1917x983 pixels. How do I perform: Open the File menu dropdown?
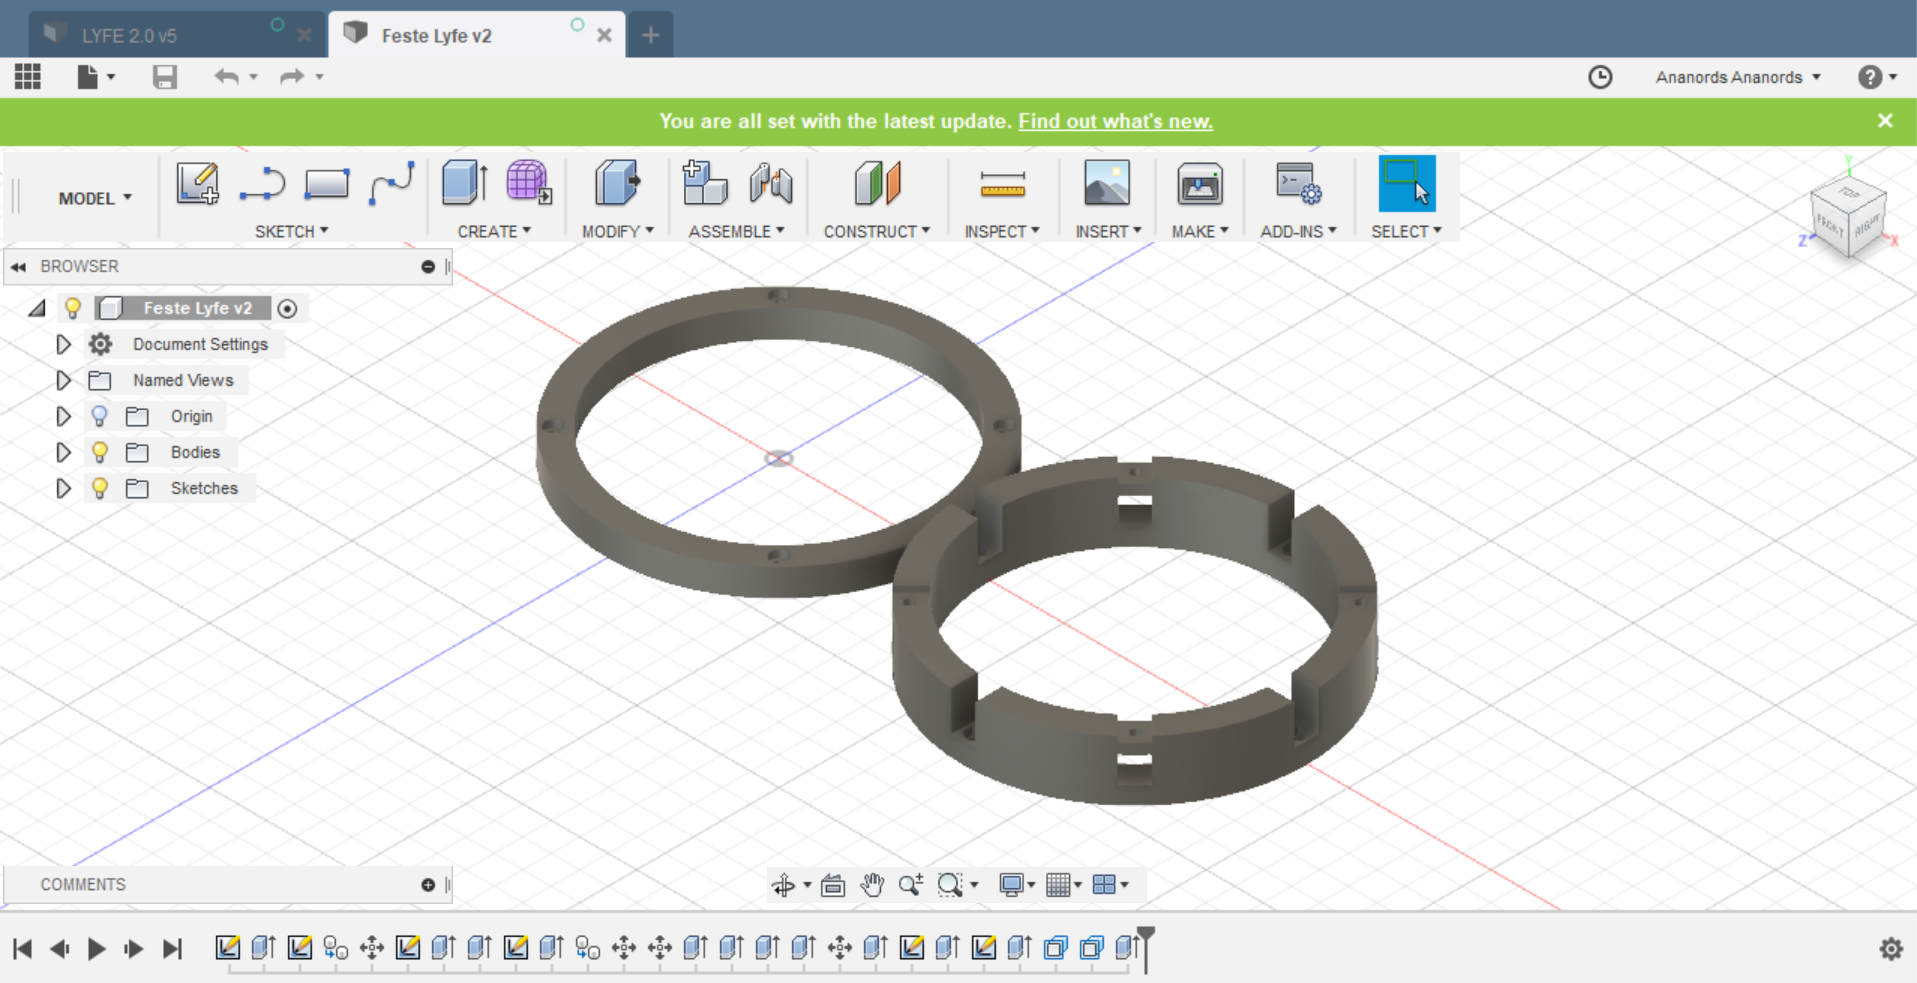point(96,77)
